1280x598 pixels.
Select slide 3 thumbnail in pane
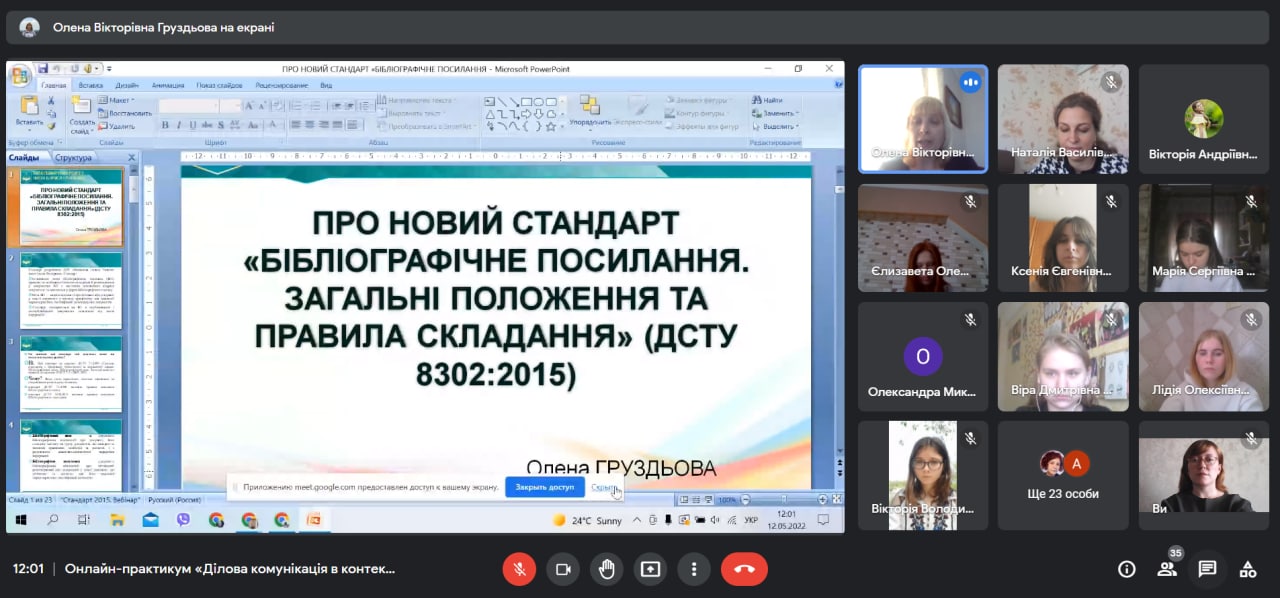click(69, 375)
